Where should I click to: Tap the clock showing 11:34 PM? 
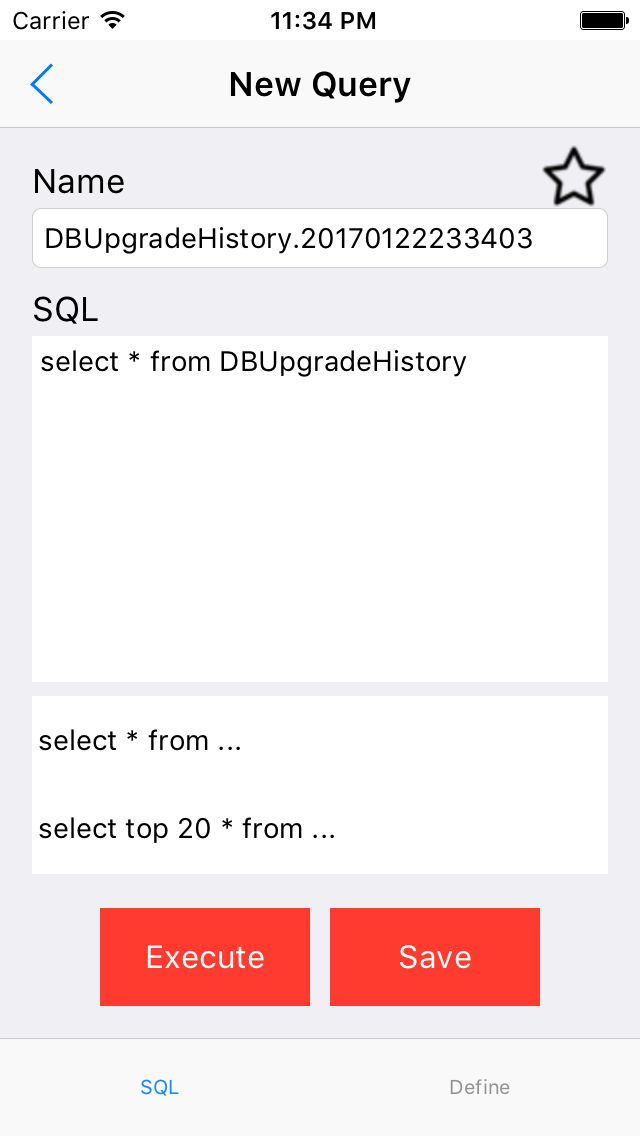(x=323, y=20)
